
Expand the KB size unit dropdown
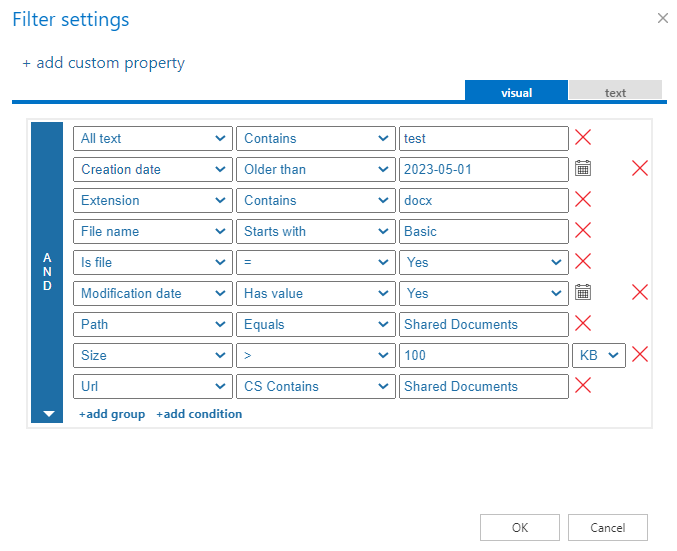598,355
